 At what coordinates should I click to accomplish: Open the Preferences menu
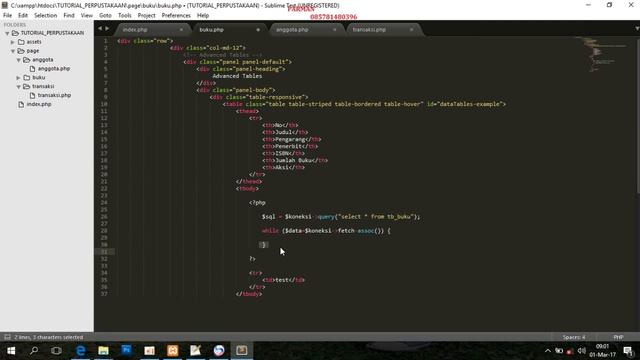[x=176, y=16]
